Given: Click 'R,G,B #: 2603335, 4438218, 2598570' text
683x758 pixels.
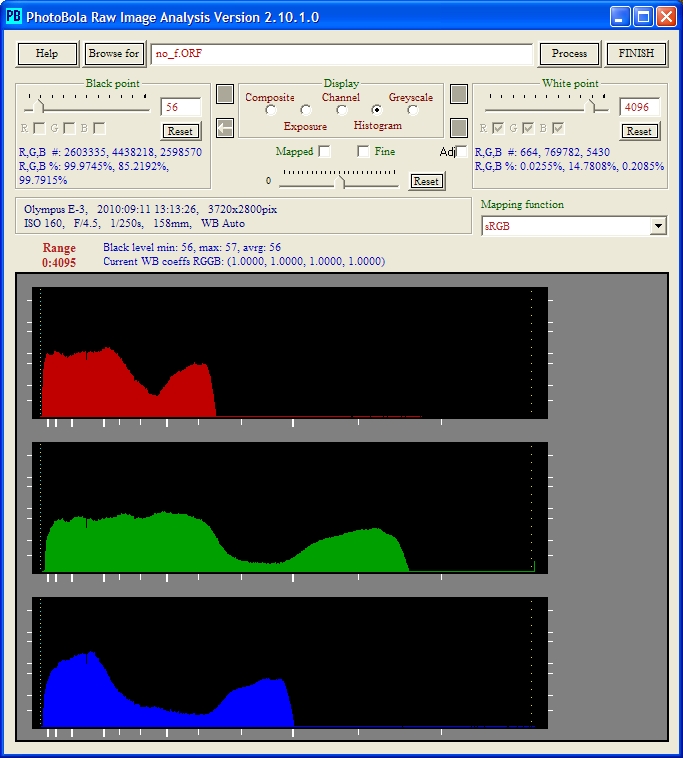Looking at the screenshot, I should pyautogui.click(x=110, y=152).
